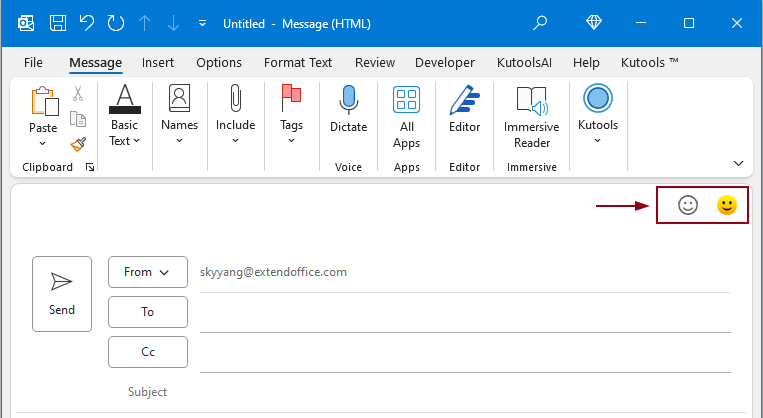The width and height of the screenshot is (763, 418).
Task: Open the Format Text tab
Action: 298,62
